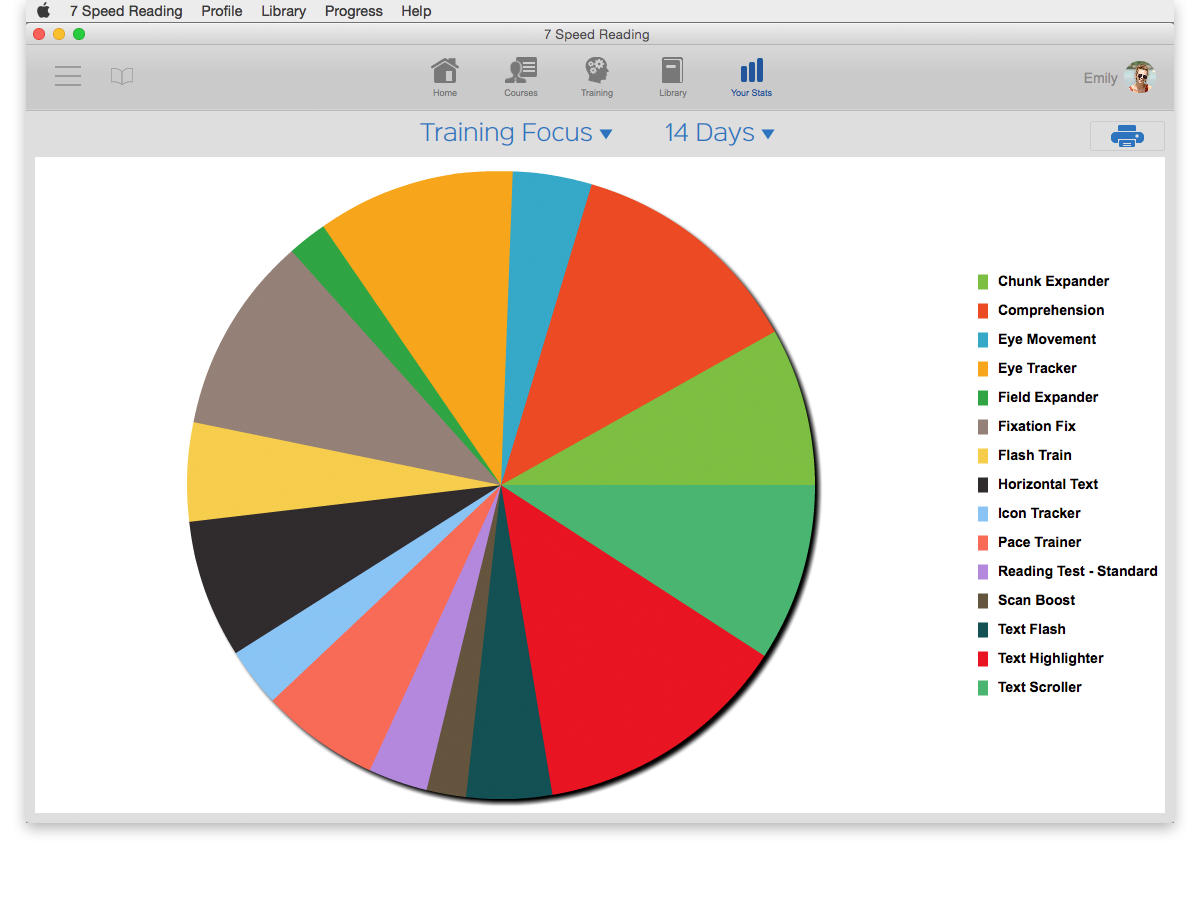This screenshot has height=910, width=1200.
Task: Select the Your Stats bar-chart icon
Action: [751, 76]
